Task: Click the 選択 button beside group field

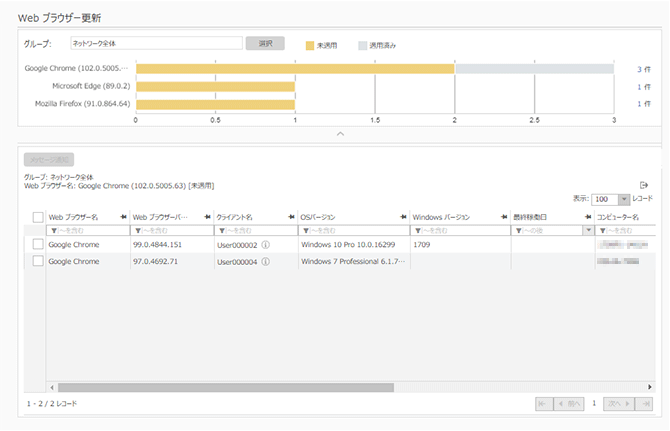Action: 265,44
